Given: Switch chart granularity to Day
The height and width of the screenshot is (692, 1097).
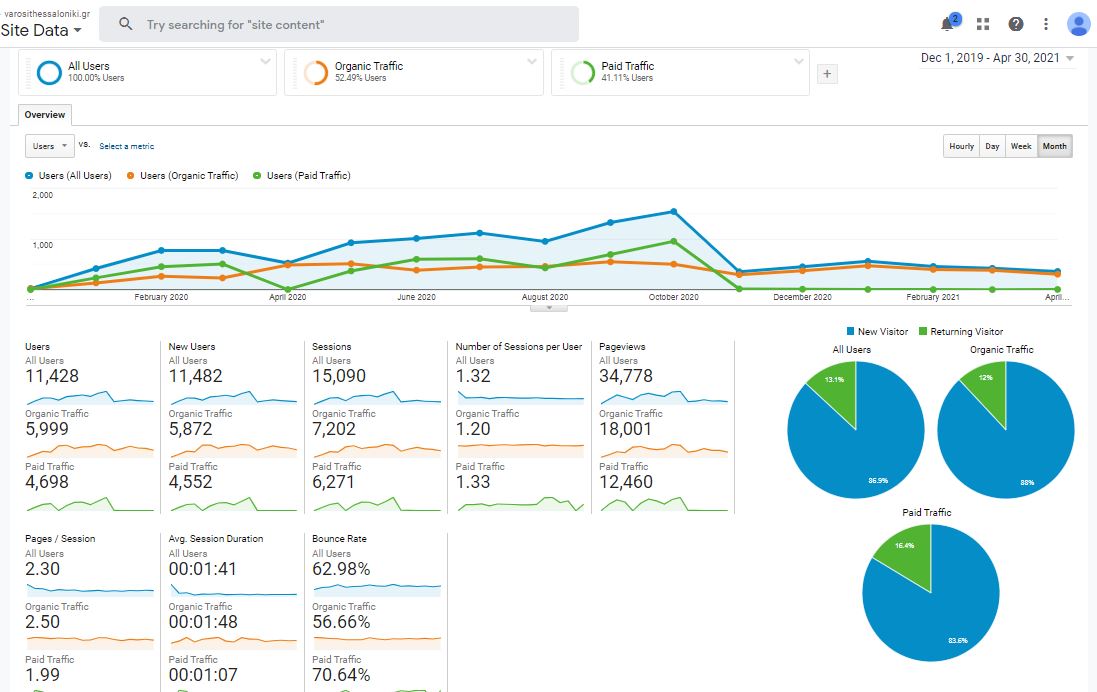Looking at the screenshot, I should click(x=992, y=146).
